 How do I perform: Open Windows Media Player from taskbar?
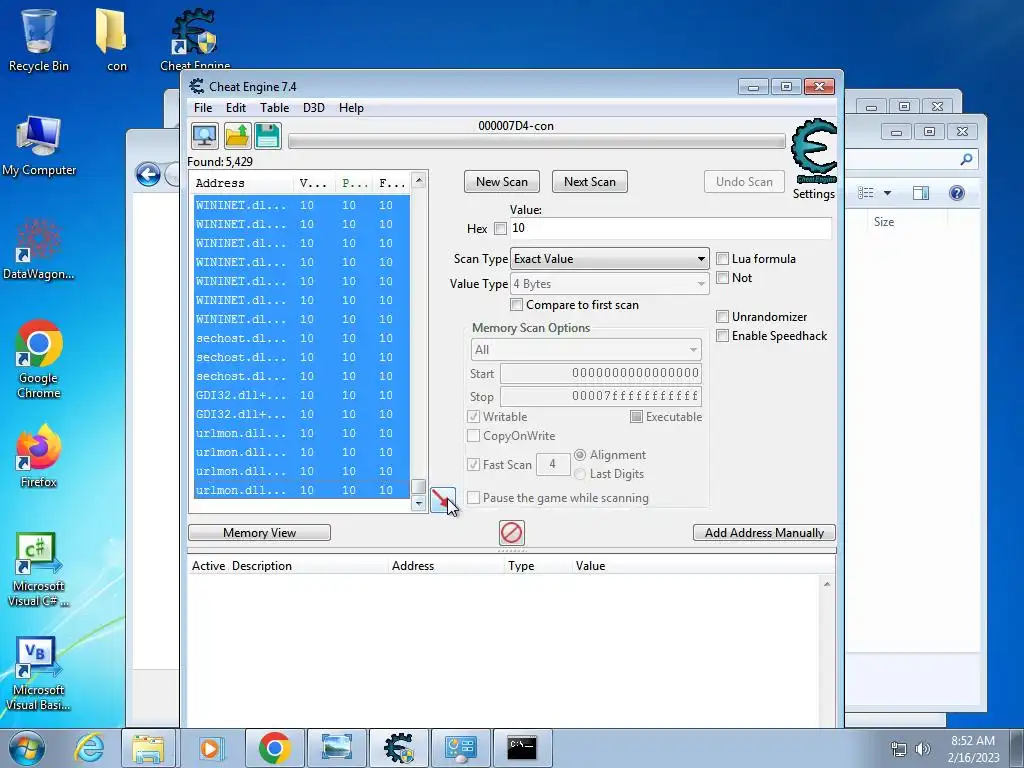210,748
